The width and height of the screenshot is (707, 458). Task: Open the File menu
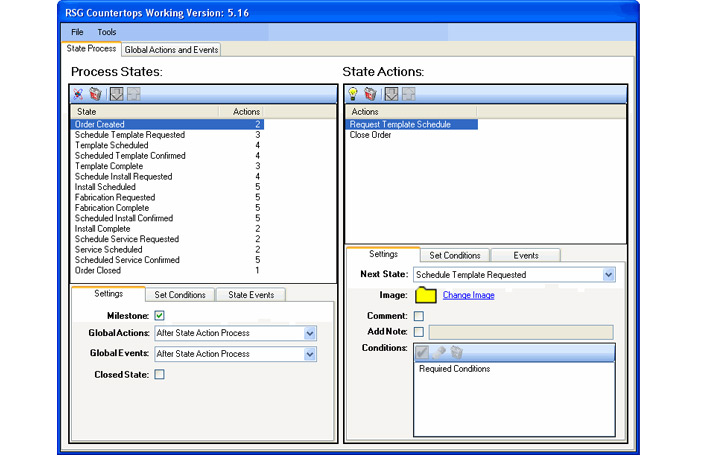(x=77, y=32)
